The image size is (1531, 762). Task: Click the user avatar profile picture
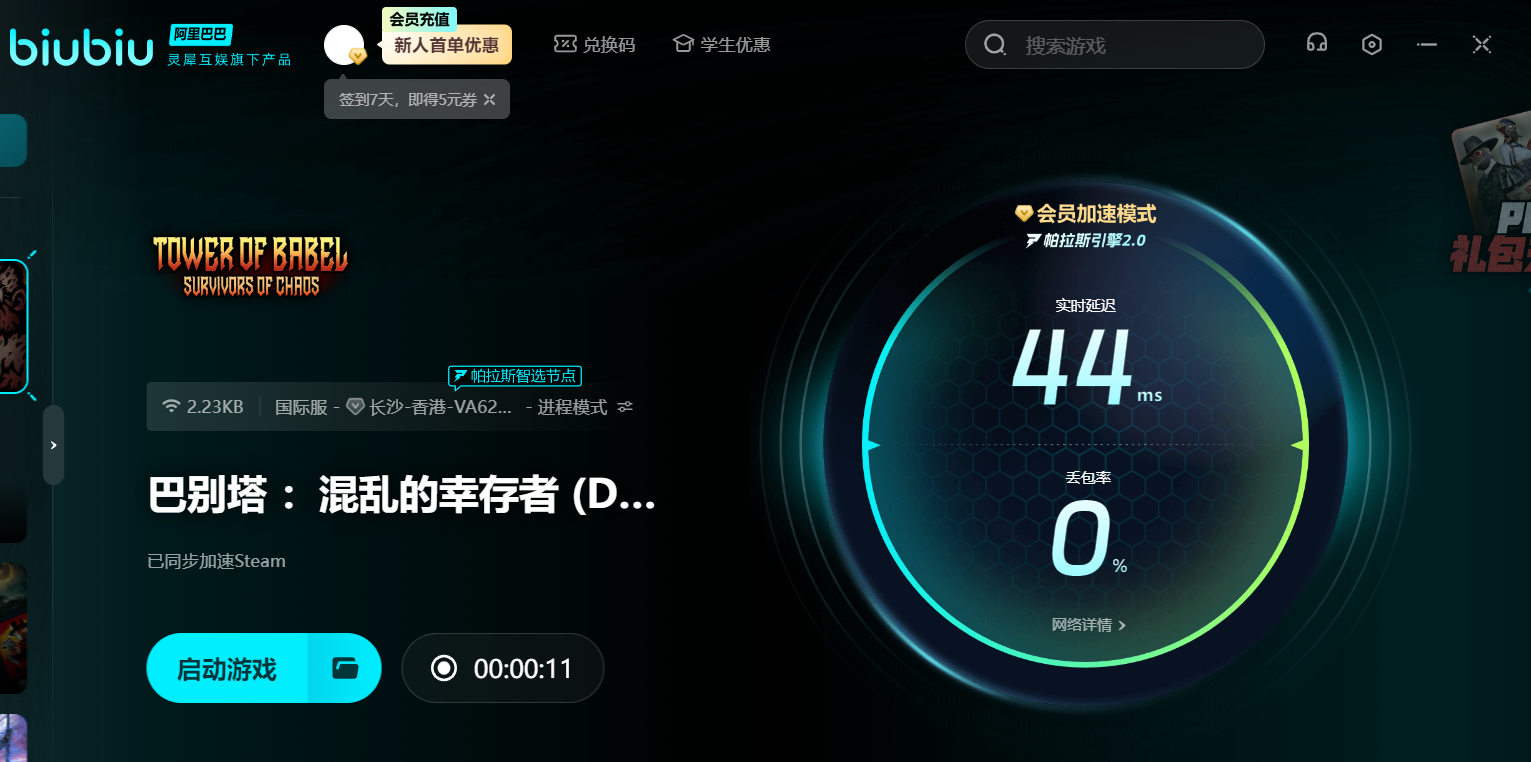click(x=343, y=45)
